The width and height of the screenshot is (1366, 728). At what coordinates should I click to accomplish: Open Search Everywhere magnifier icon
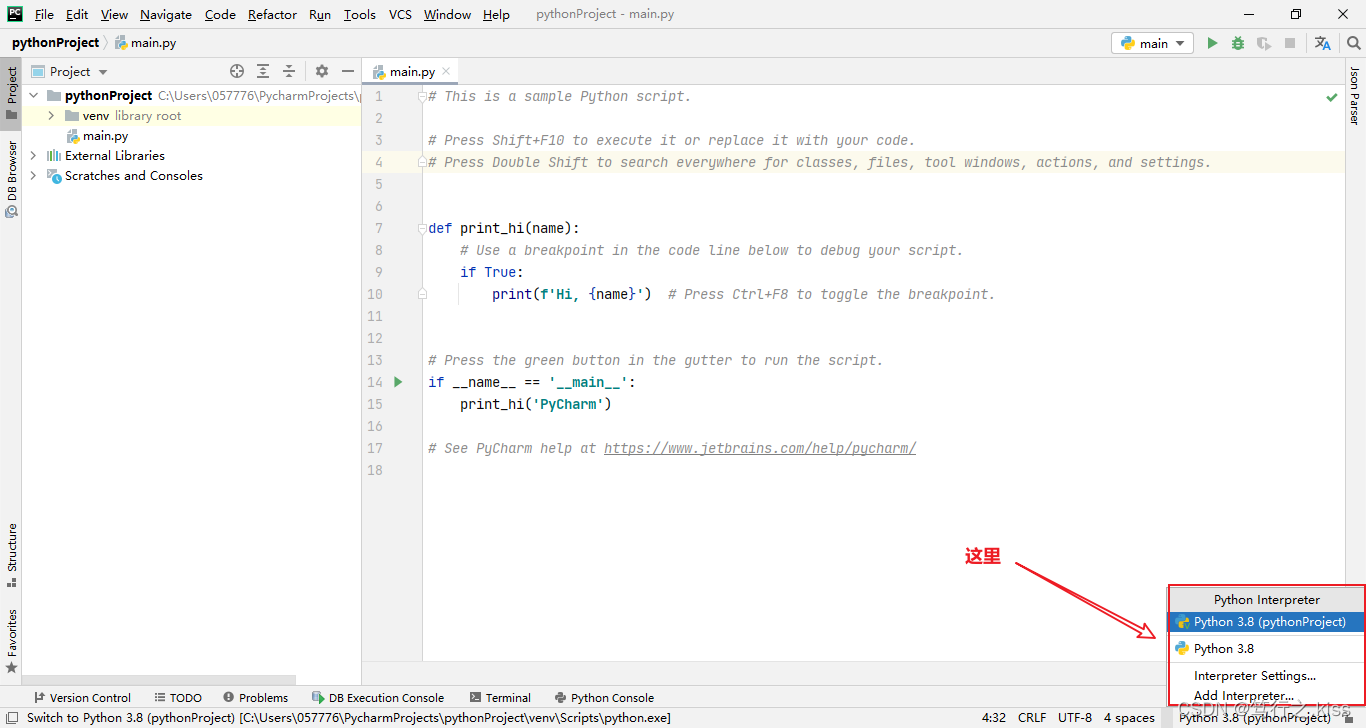coord(1354,43)
